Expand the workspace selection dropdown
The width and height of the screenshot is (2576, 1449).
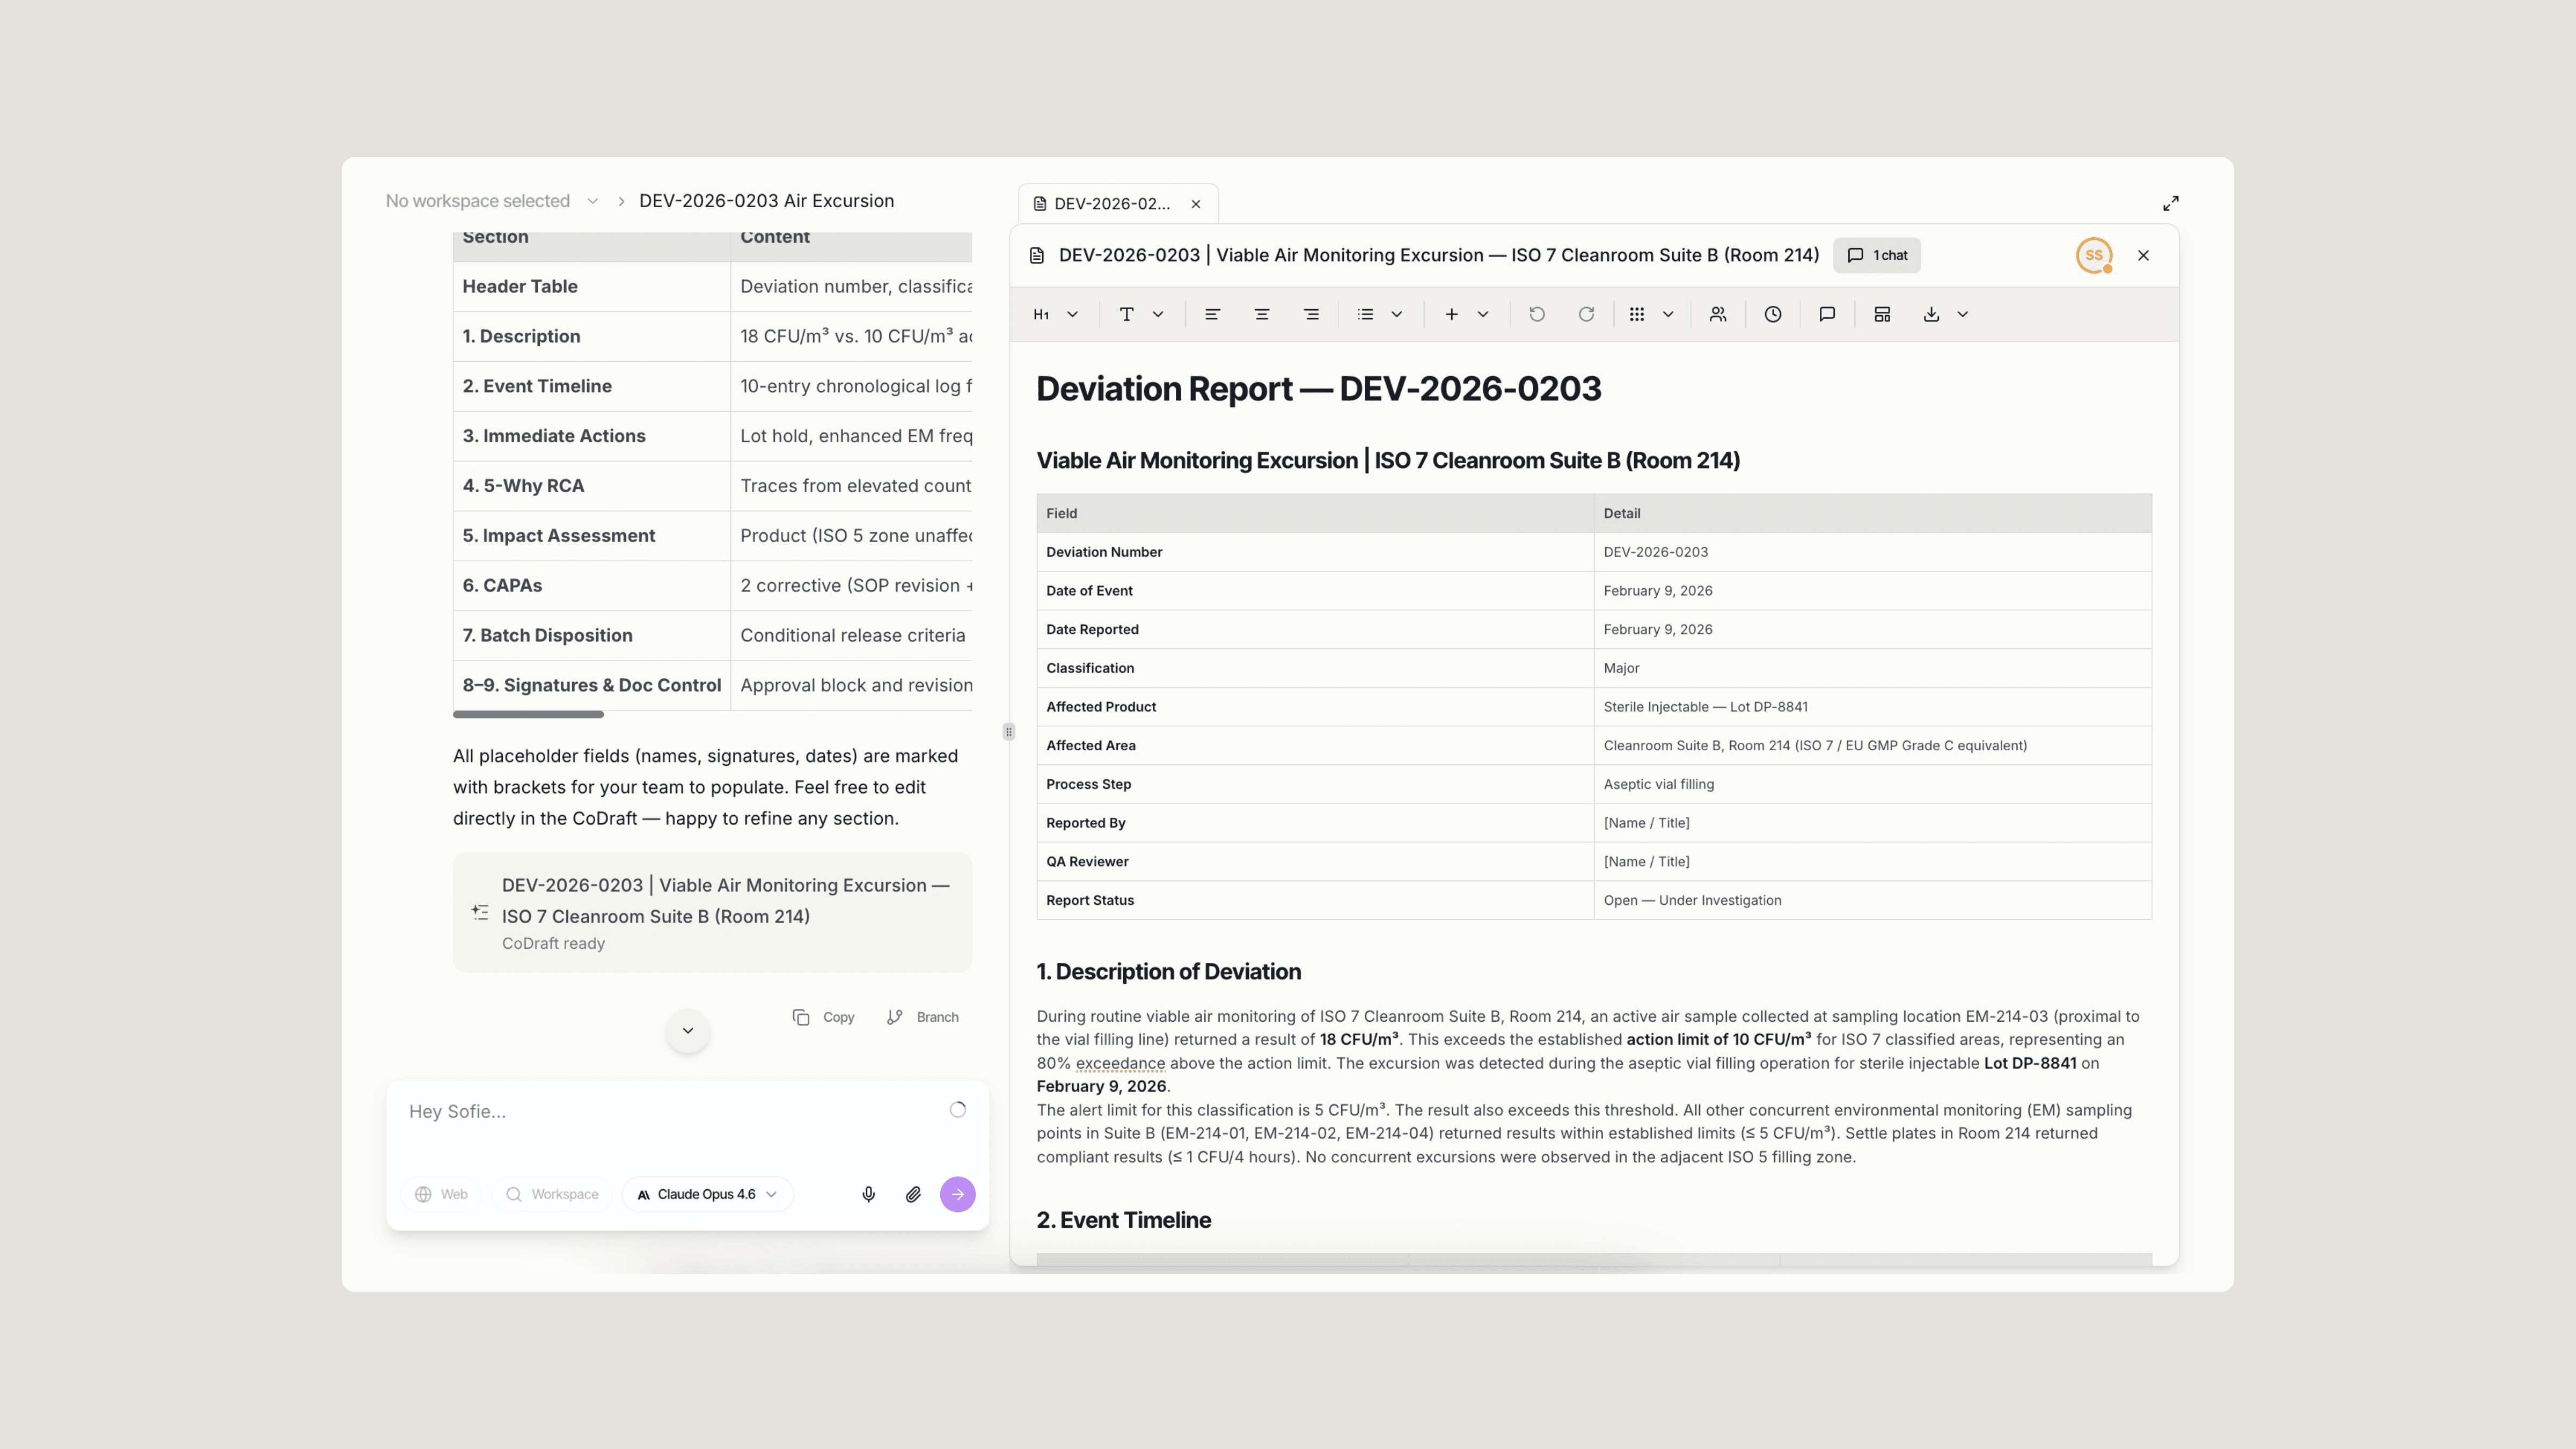pyautogui.click(x=592, y=201)
